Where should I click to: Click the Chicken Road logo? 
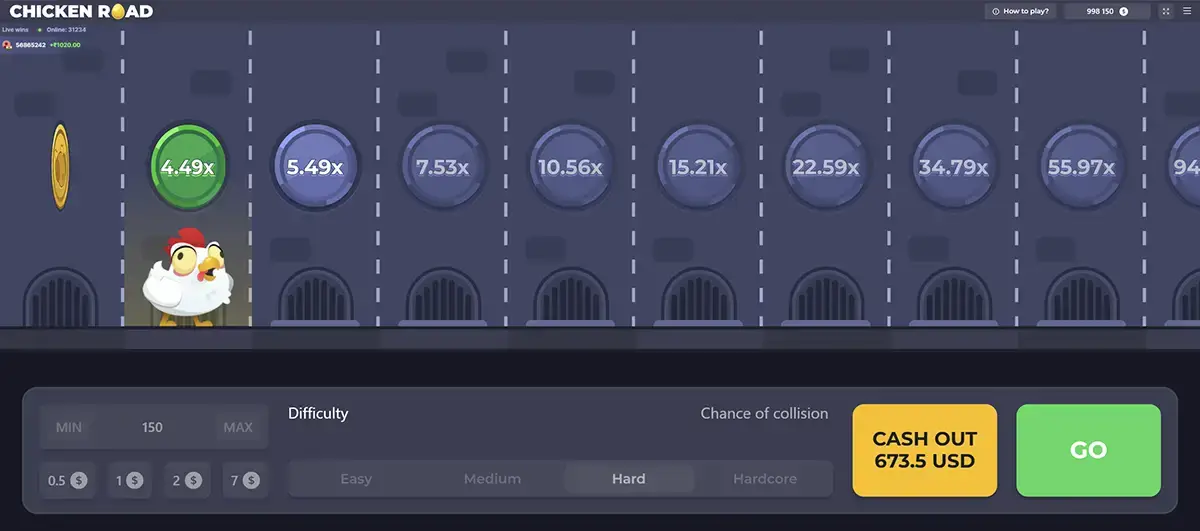81,12
